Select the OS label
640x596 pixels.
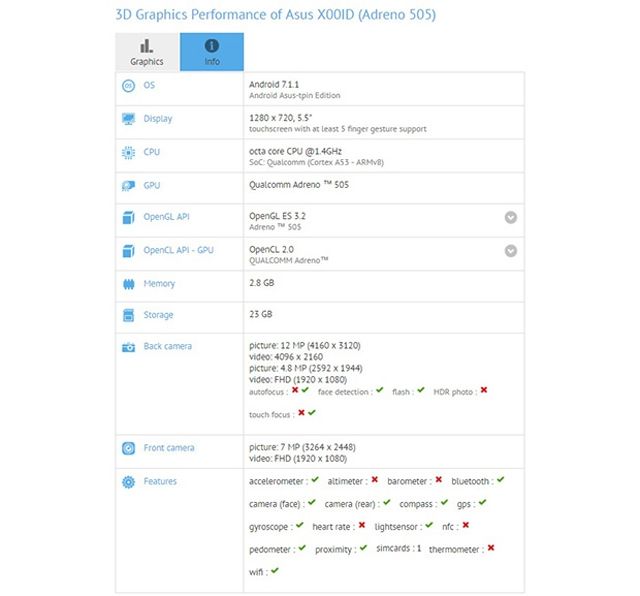coord(149,85)
